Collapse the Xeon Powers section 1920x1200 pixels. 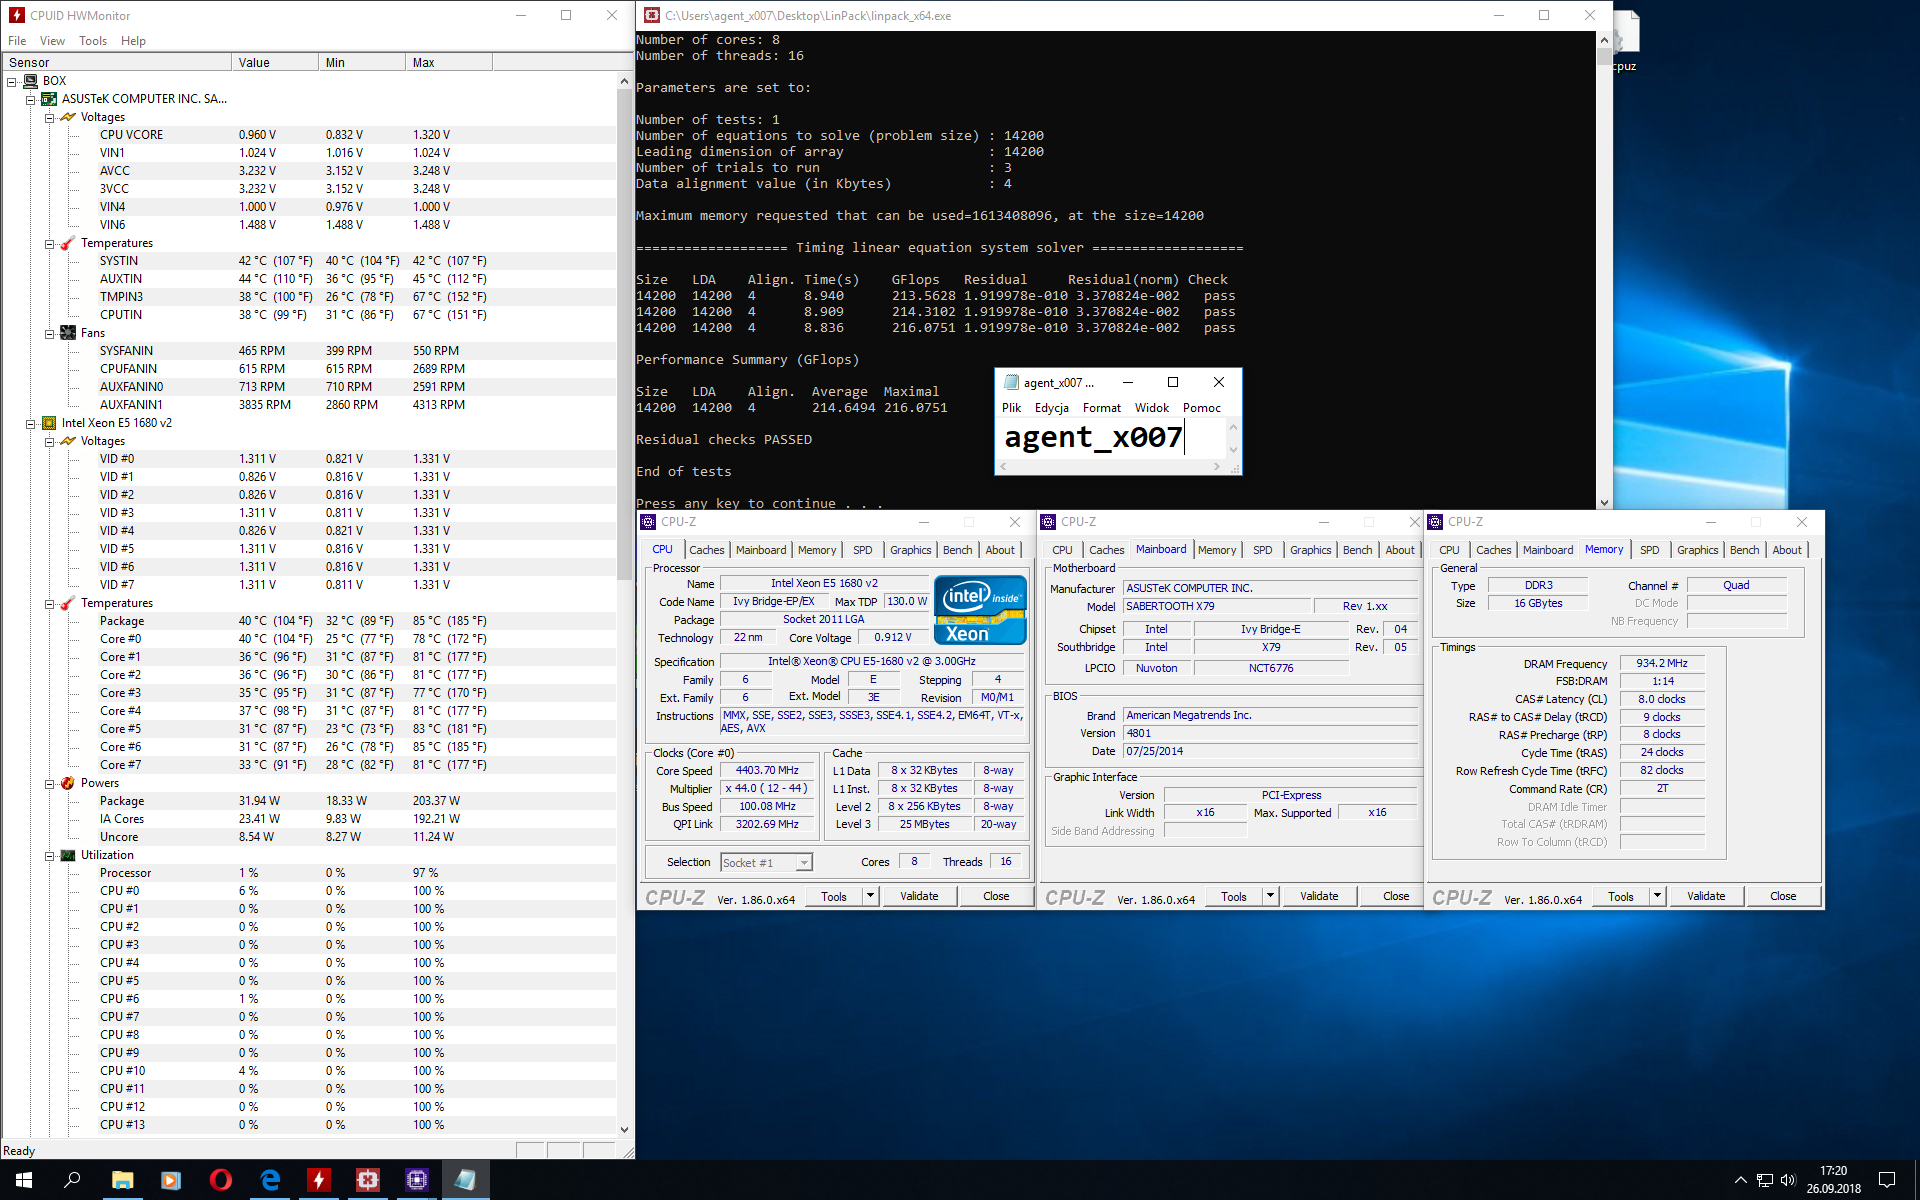click(x=49, y=783)
